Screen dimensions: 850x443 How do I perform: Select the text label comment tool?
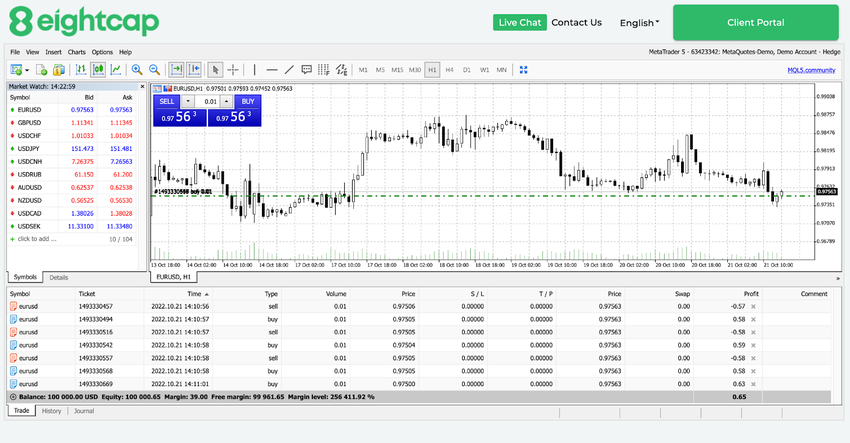[x=307, y=70]
